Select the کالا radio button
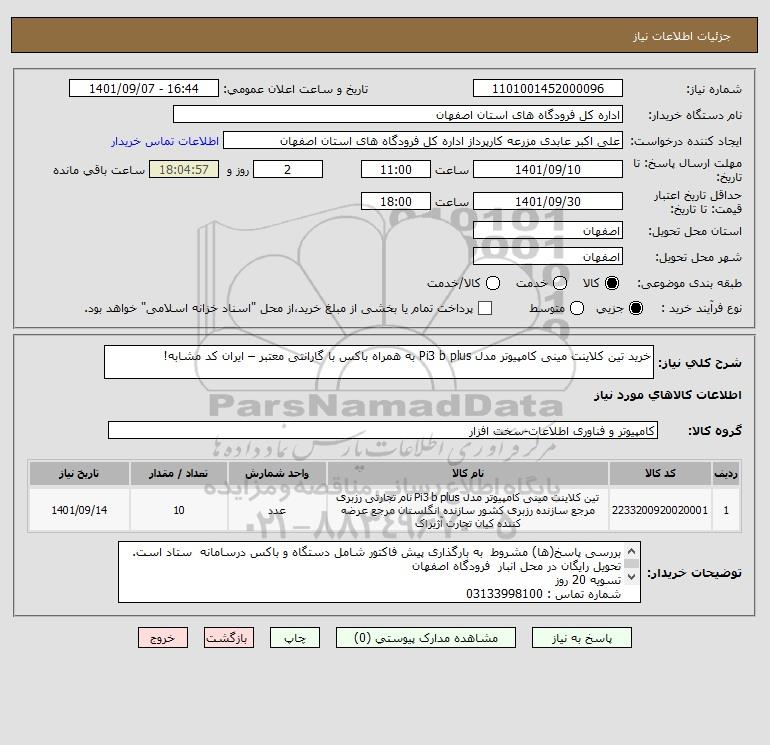The image size is (770, 745). click(x=612, y=283)
